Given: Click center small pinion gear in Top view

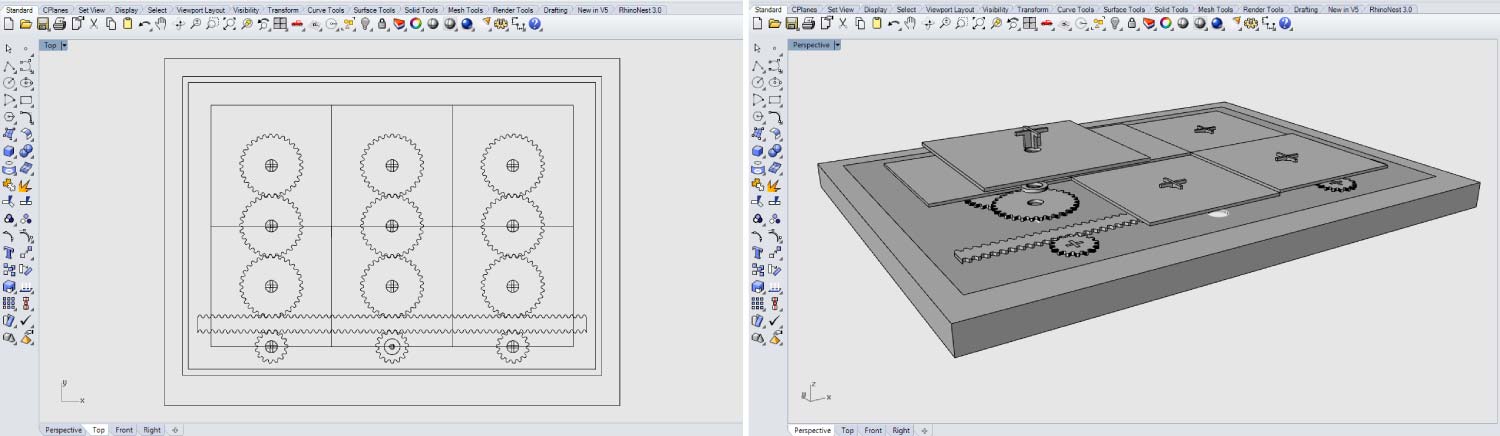Looking at the screenshot, I should pyautogui.click(x=392, y=347).
